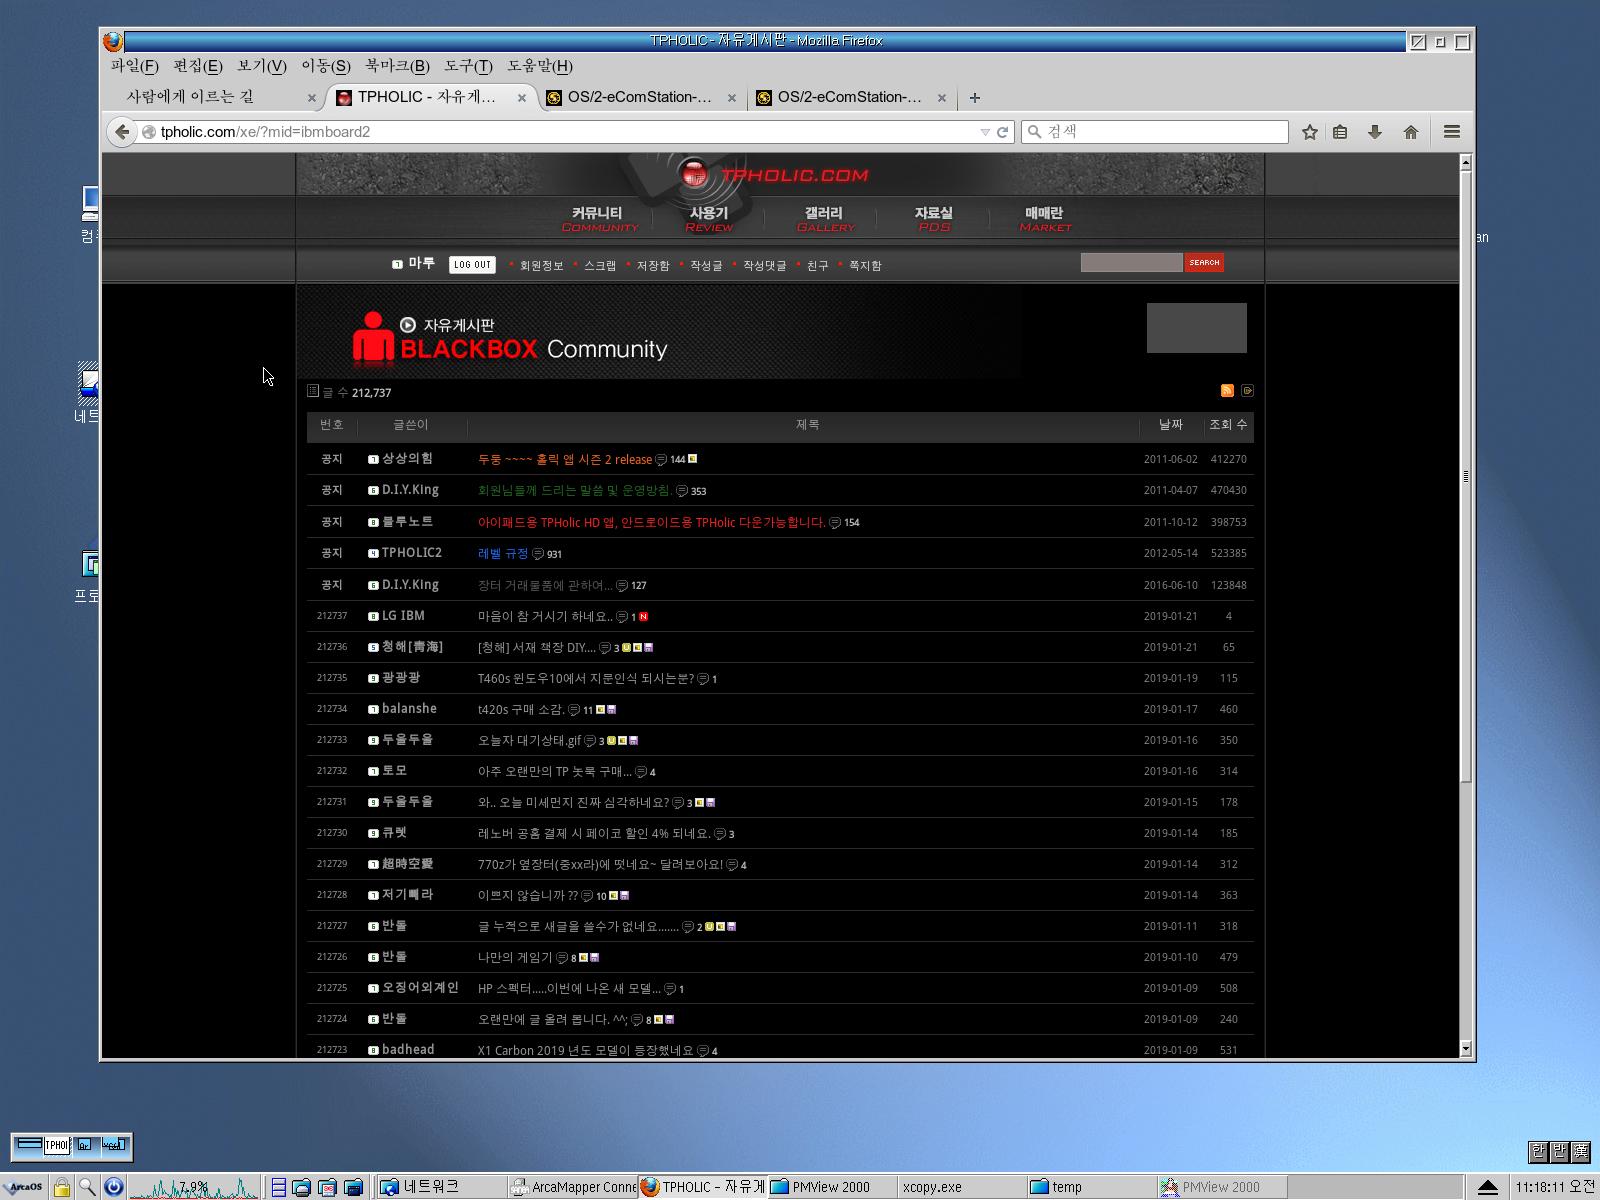Click author name balanshe
Screen dimensions: 1600x1200
409,709
